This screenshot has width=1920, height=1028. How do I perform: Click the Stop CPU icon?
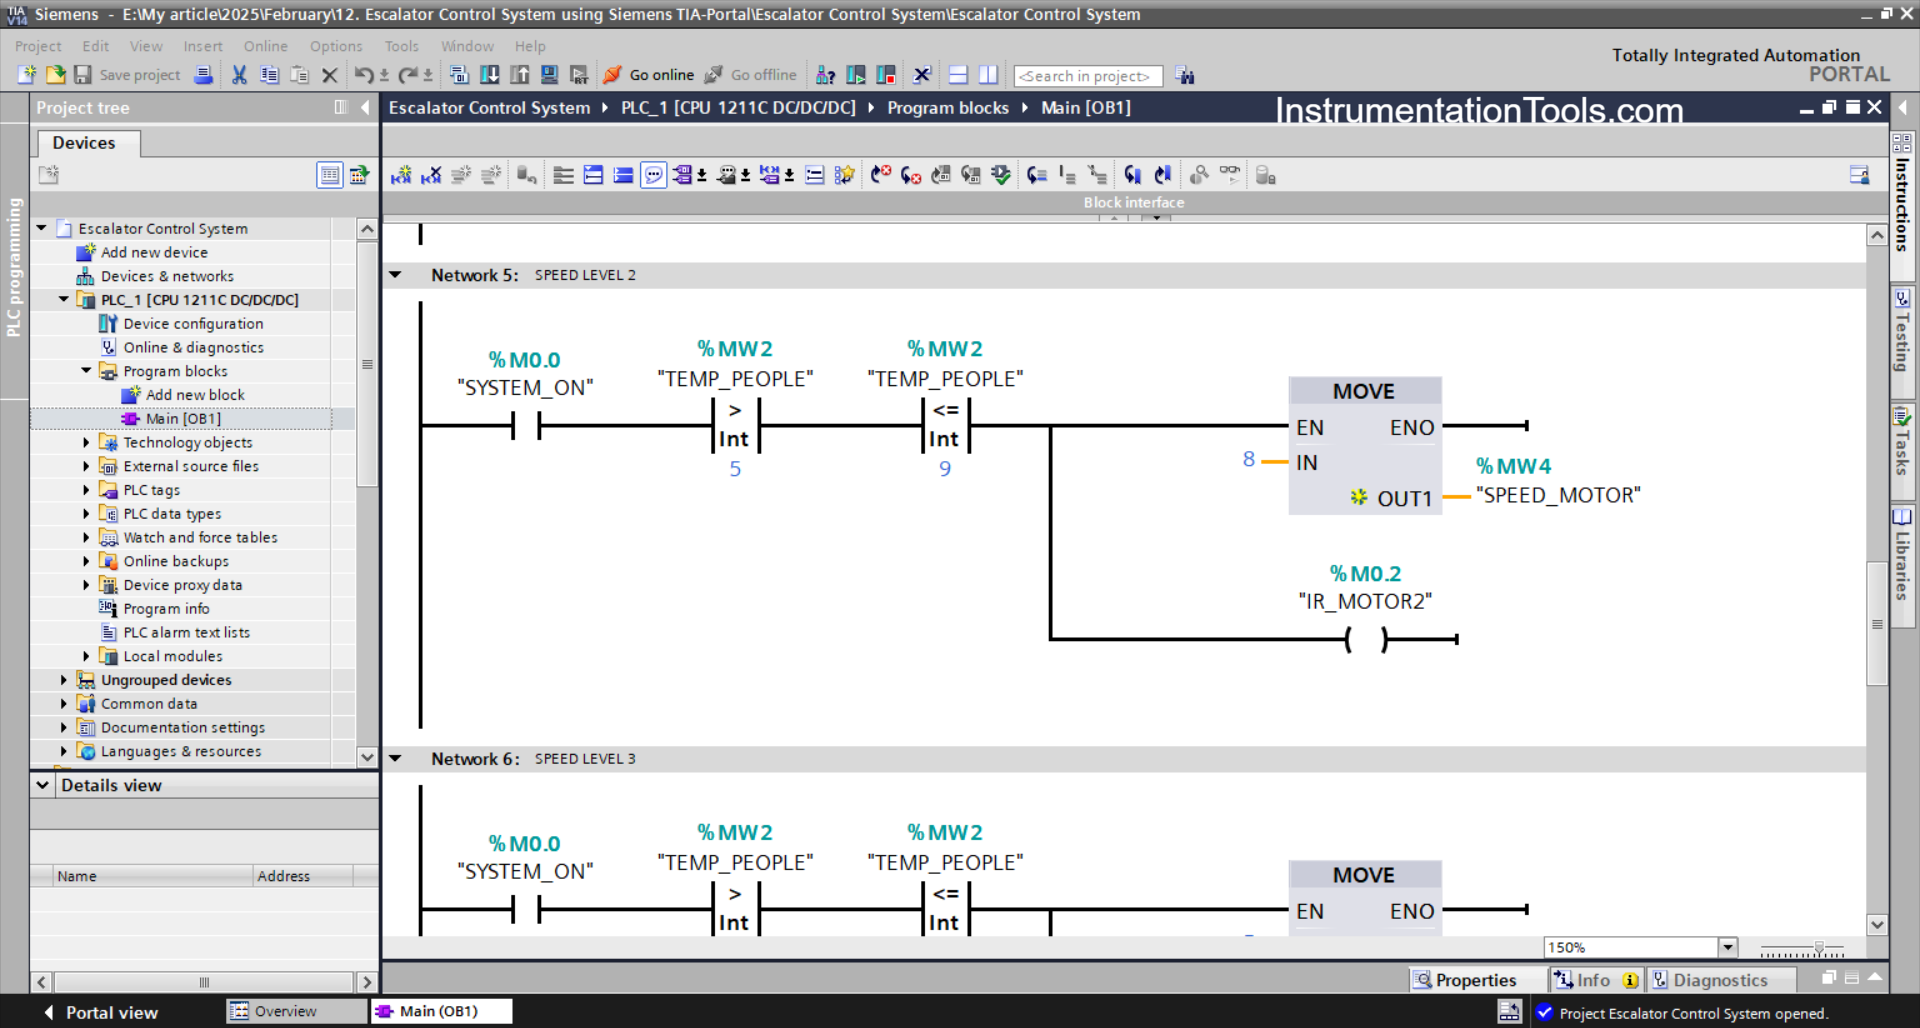[x=886, y=75]
